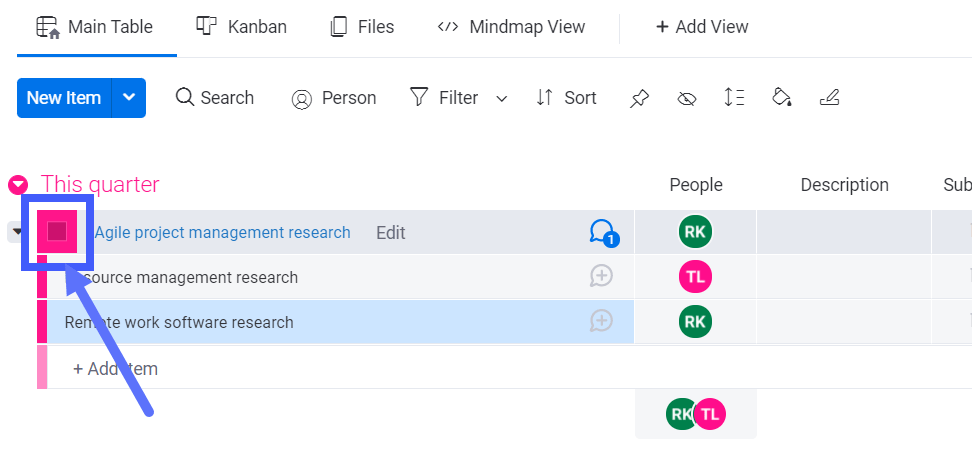
Task: Collapse the This quarter group
Action: pyautogui.click(x=17, y=185)
